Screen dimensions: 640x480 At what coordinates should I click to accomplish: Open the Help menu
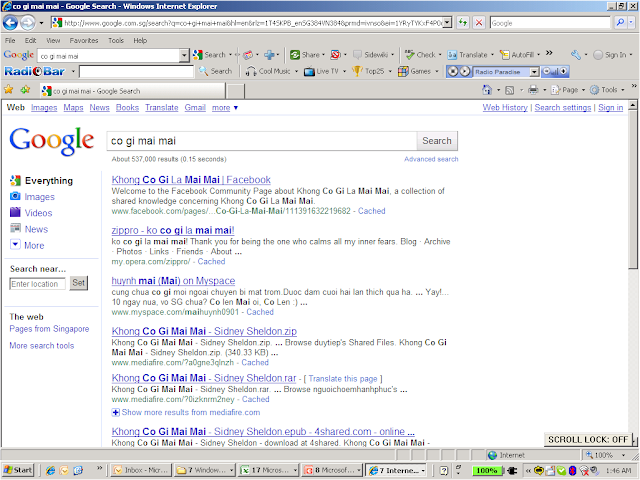(140, 40)
